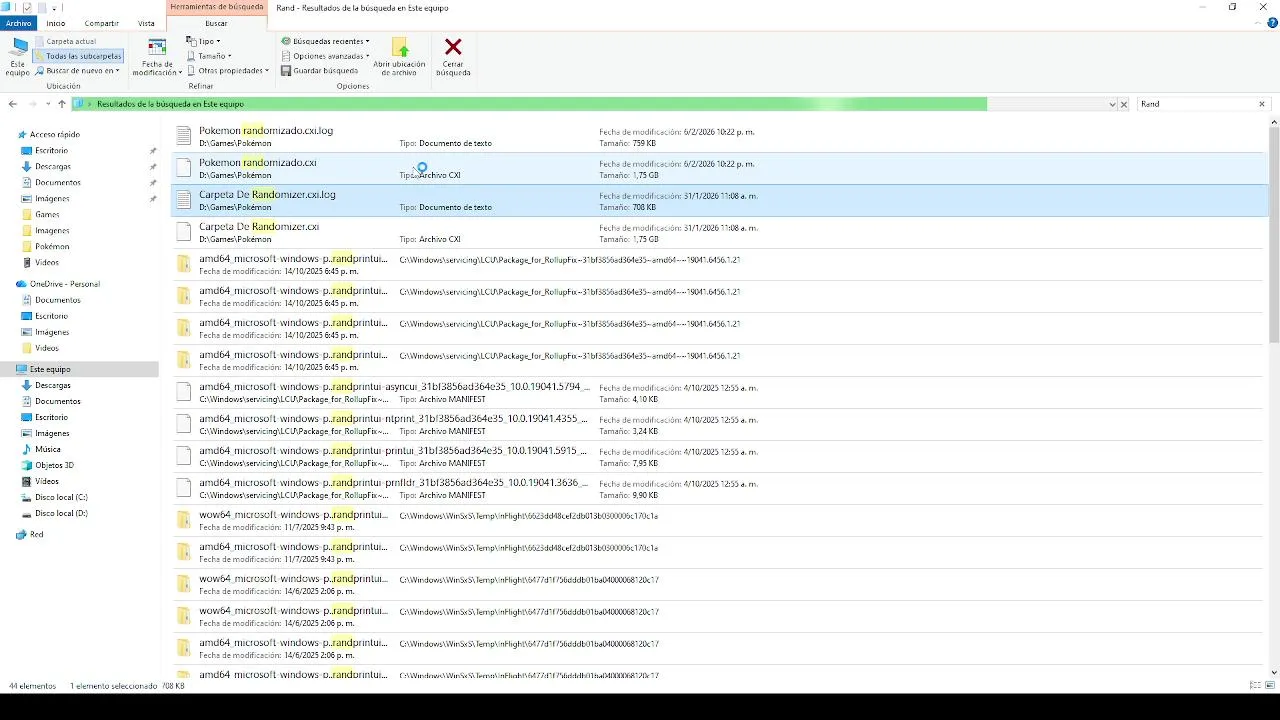Select Disco local (D:) drive
The height and width of the screenshot is (720, 1280).
(61, 513)
